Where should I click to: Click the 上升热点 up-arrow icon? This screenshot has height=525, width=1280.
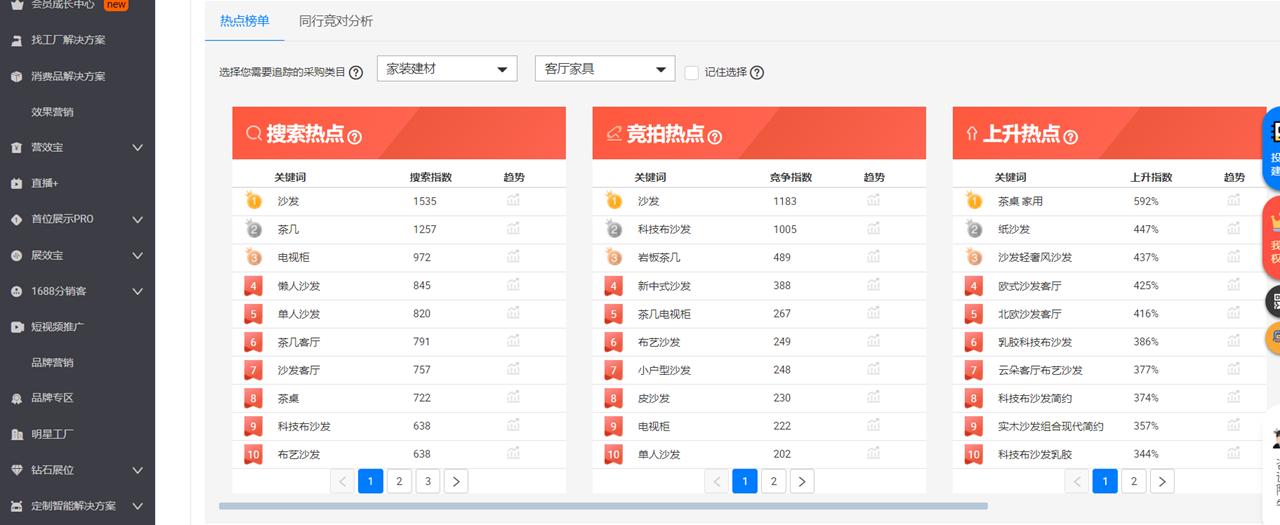pyautogui.click(x=971, y=133)
